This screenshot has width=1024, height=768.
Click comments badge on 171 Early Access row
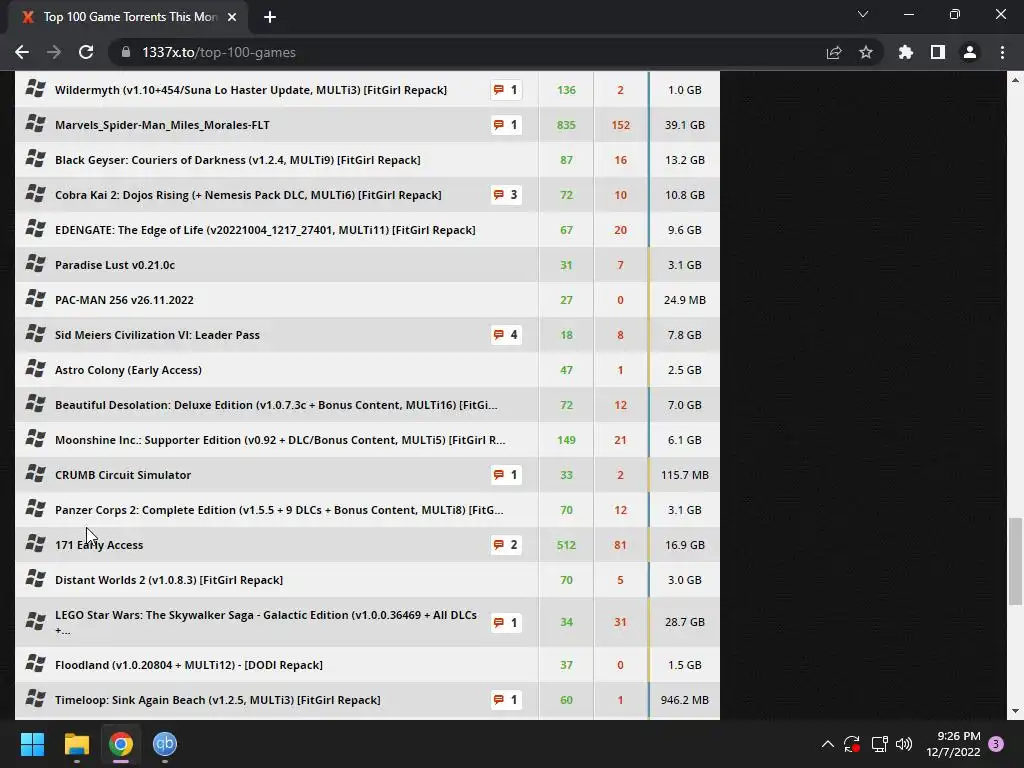pos(506,545)
